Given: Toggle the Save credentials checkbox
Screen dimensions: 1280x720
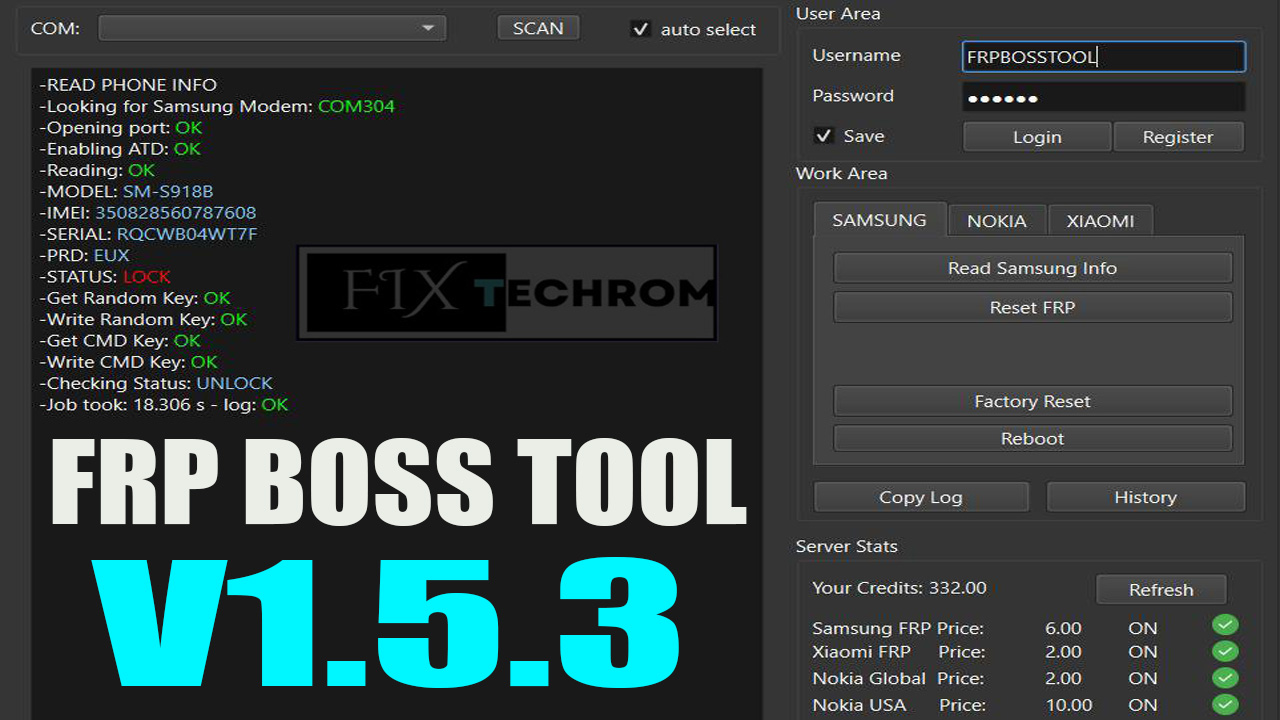Looking at the screenshot, I should [824, 136].
